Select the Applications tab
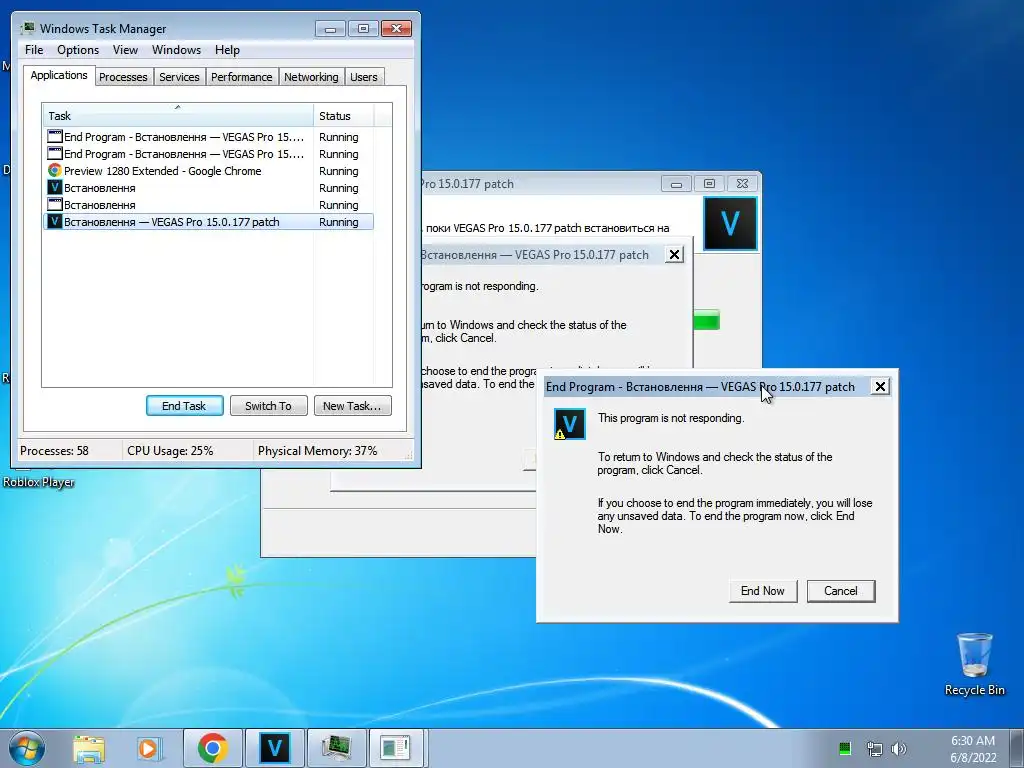Image resolution: width=1024 pixels, height=768 pixels. [59, 75]
